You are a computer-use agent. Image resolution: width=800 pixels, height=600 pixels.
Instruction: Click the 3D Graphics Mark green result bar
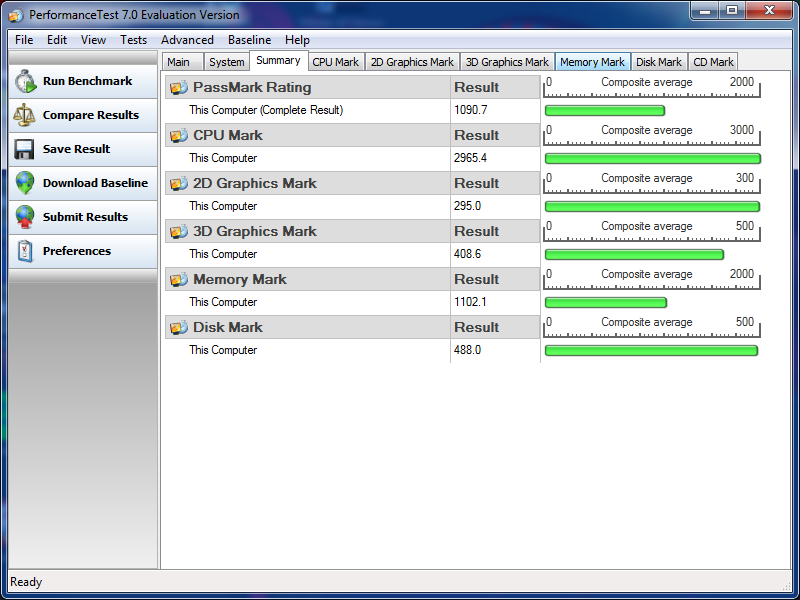[x=634, y=255]
